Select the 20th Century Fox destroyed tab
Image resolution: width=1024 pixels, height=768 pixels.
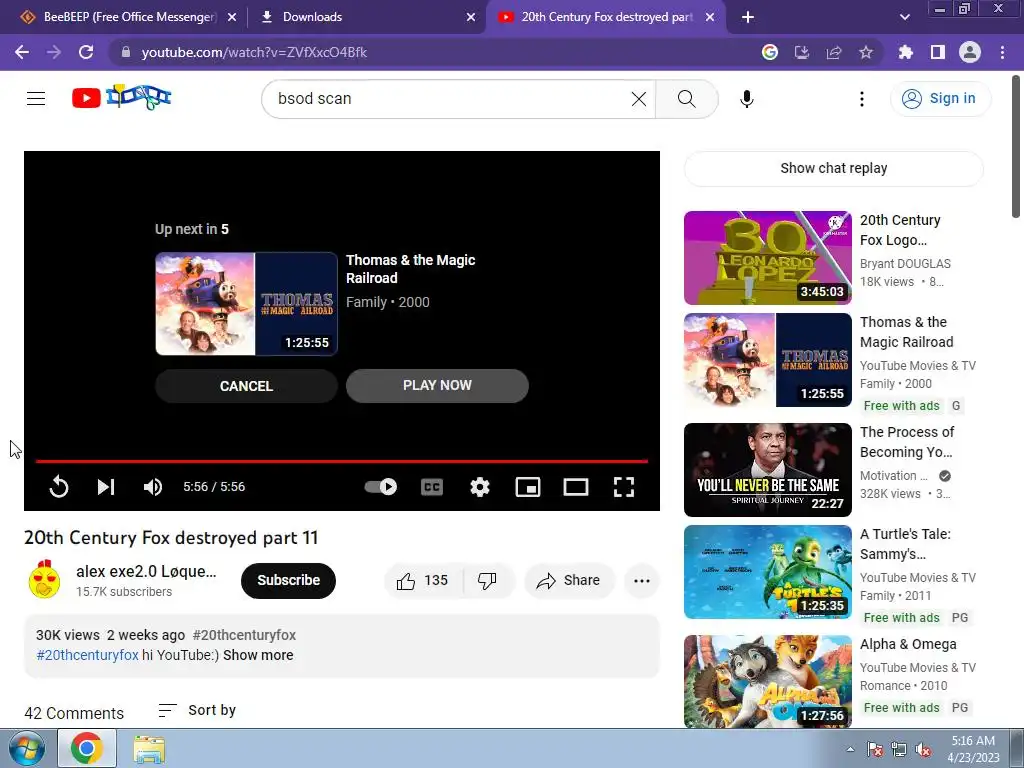click(604, 17)
